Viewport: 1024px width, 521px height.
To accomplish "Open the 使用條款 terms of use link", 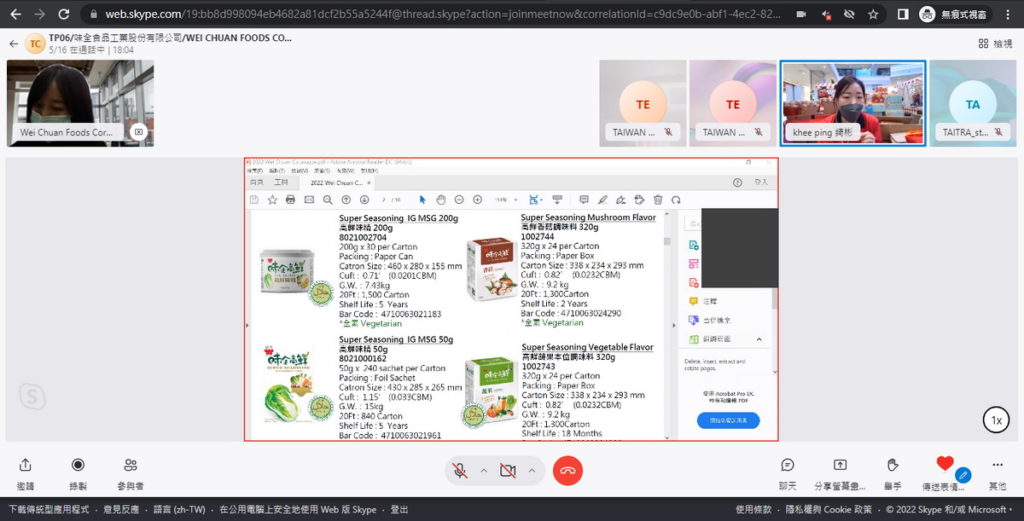I will tap(754, 509).
